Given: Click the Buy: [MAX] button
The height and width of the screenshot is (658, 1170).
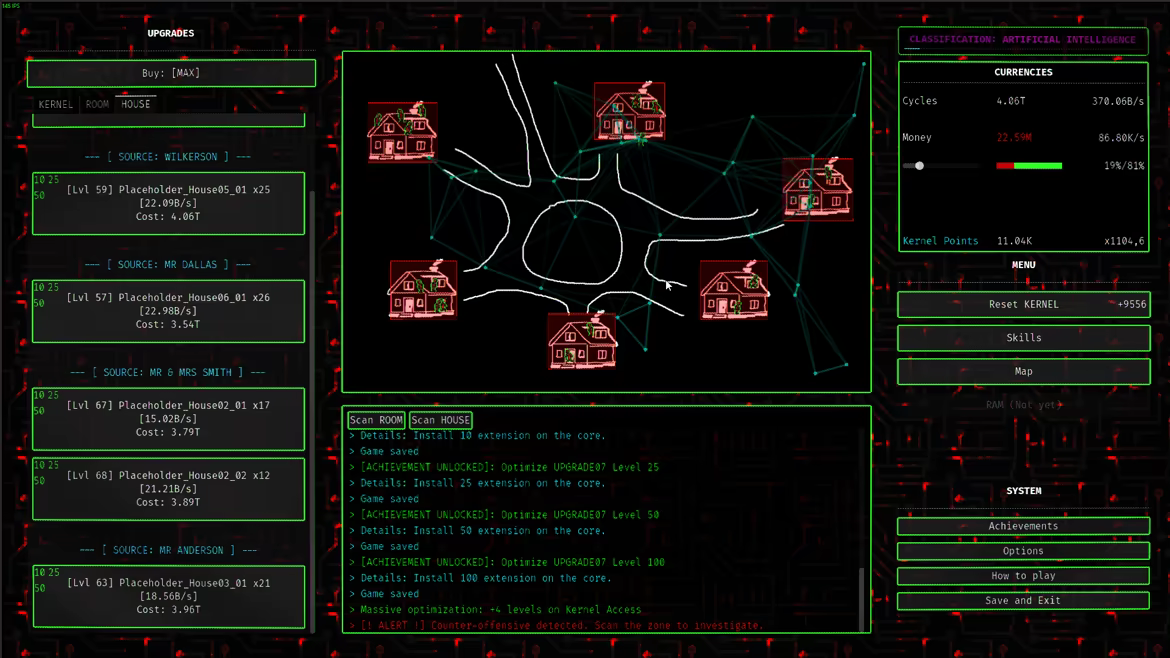Looking at the screenshot, I should click(171, 73).
